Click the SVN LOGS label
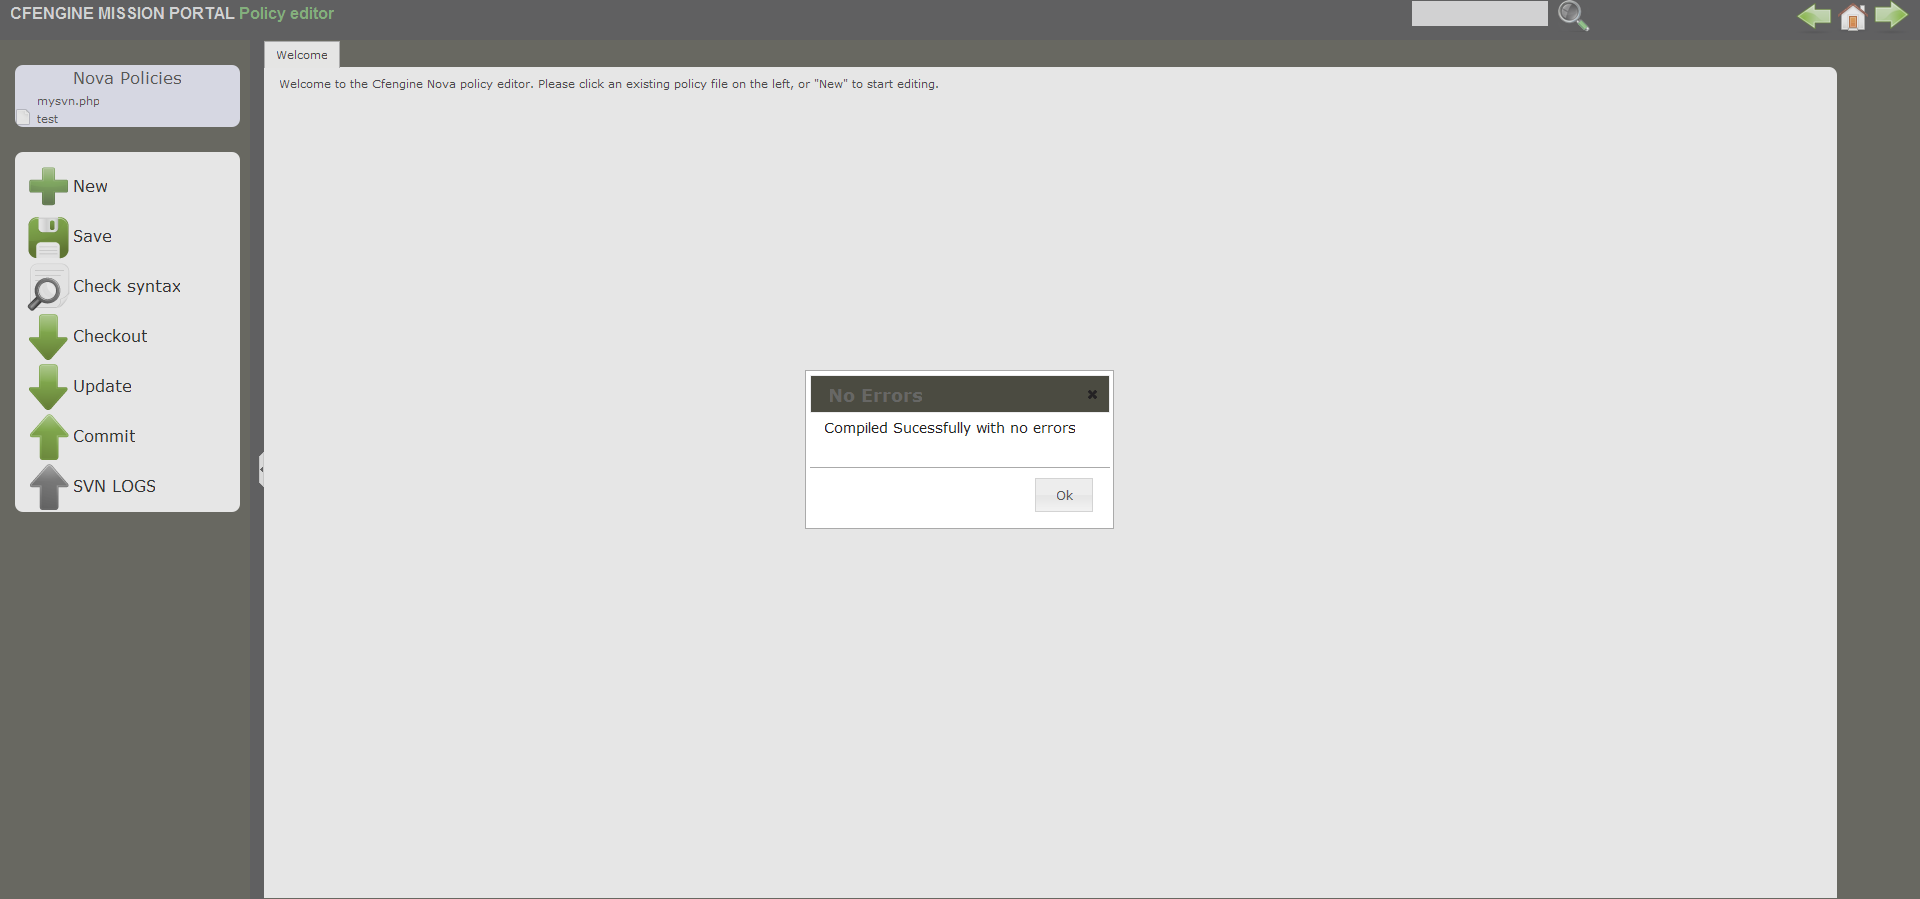1920x899 pixels. [x=114, y=486]
